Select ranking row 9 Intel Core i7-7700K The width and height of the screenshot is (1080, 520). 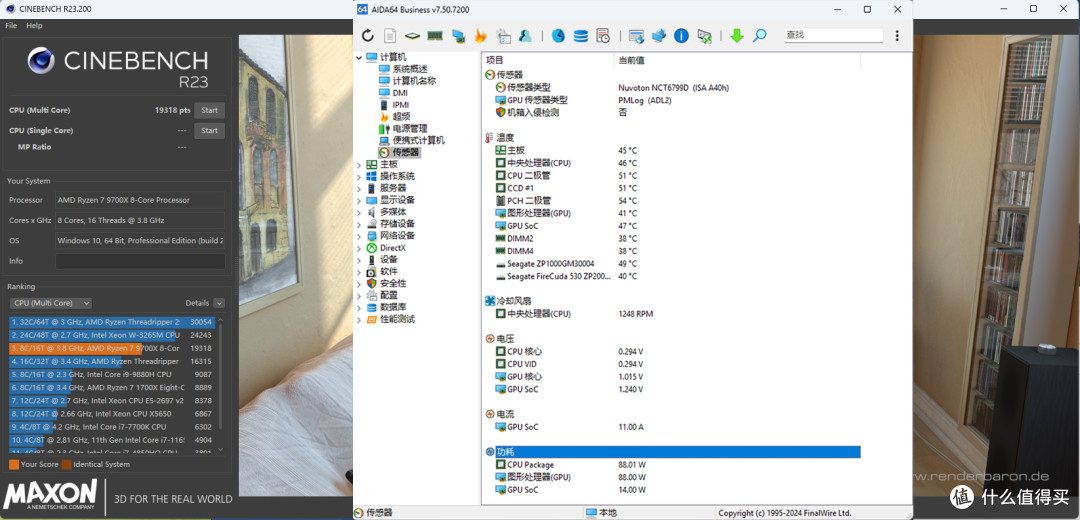pos(112,426)
